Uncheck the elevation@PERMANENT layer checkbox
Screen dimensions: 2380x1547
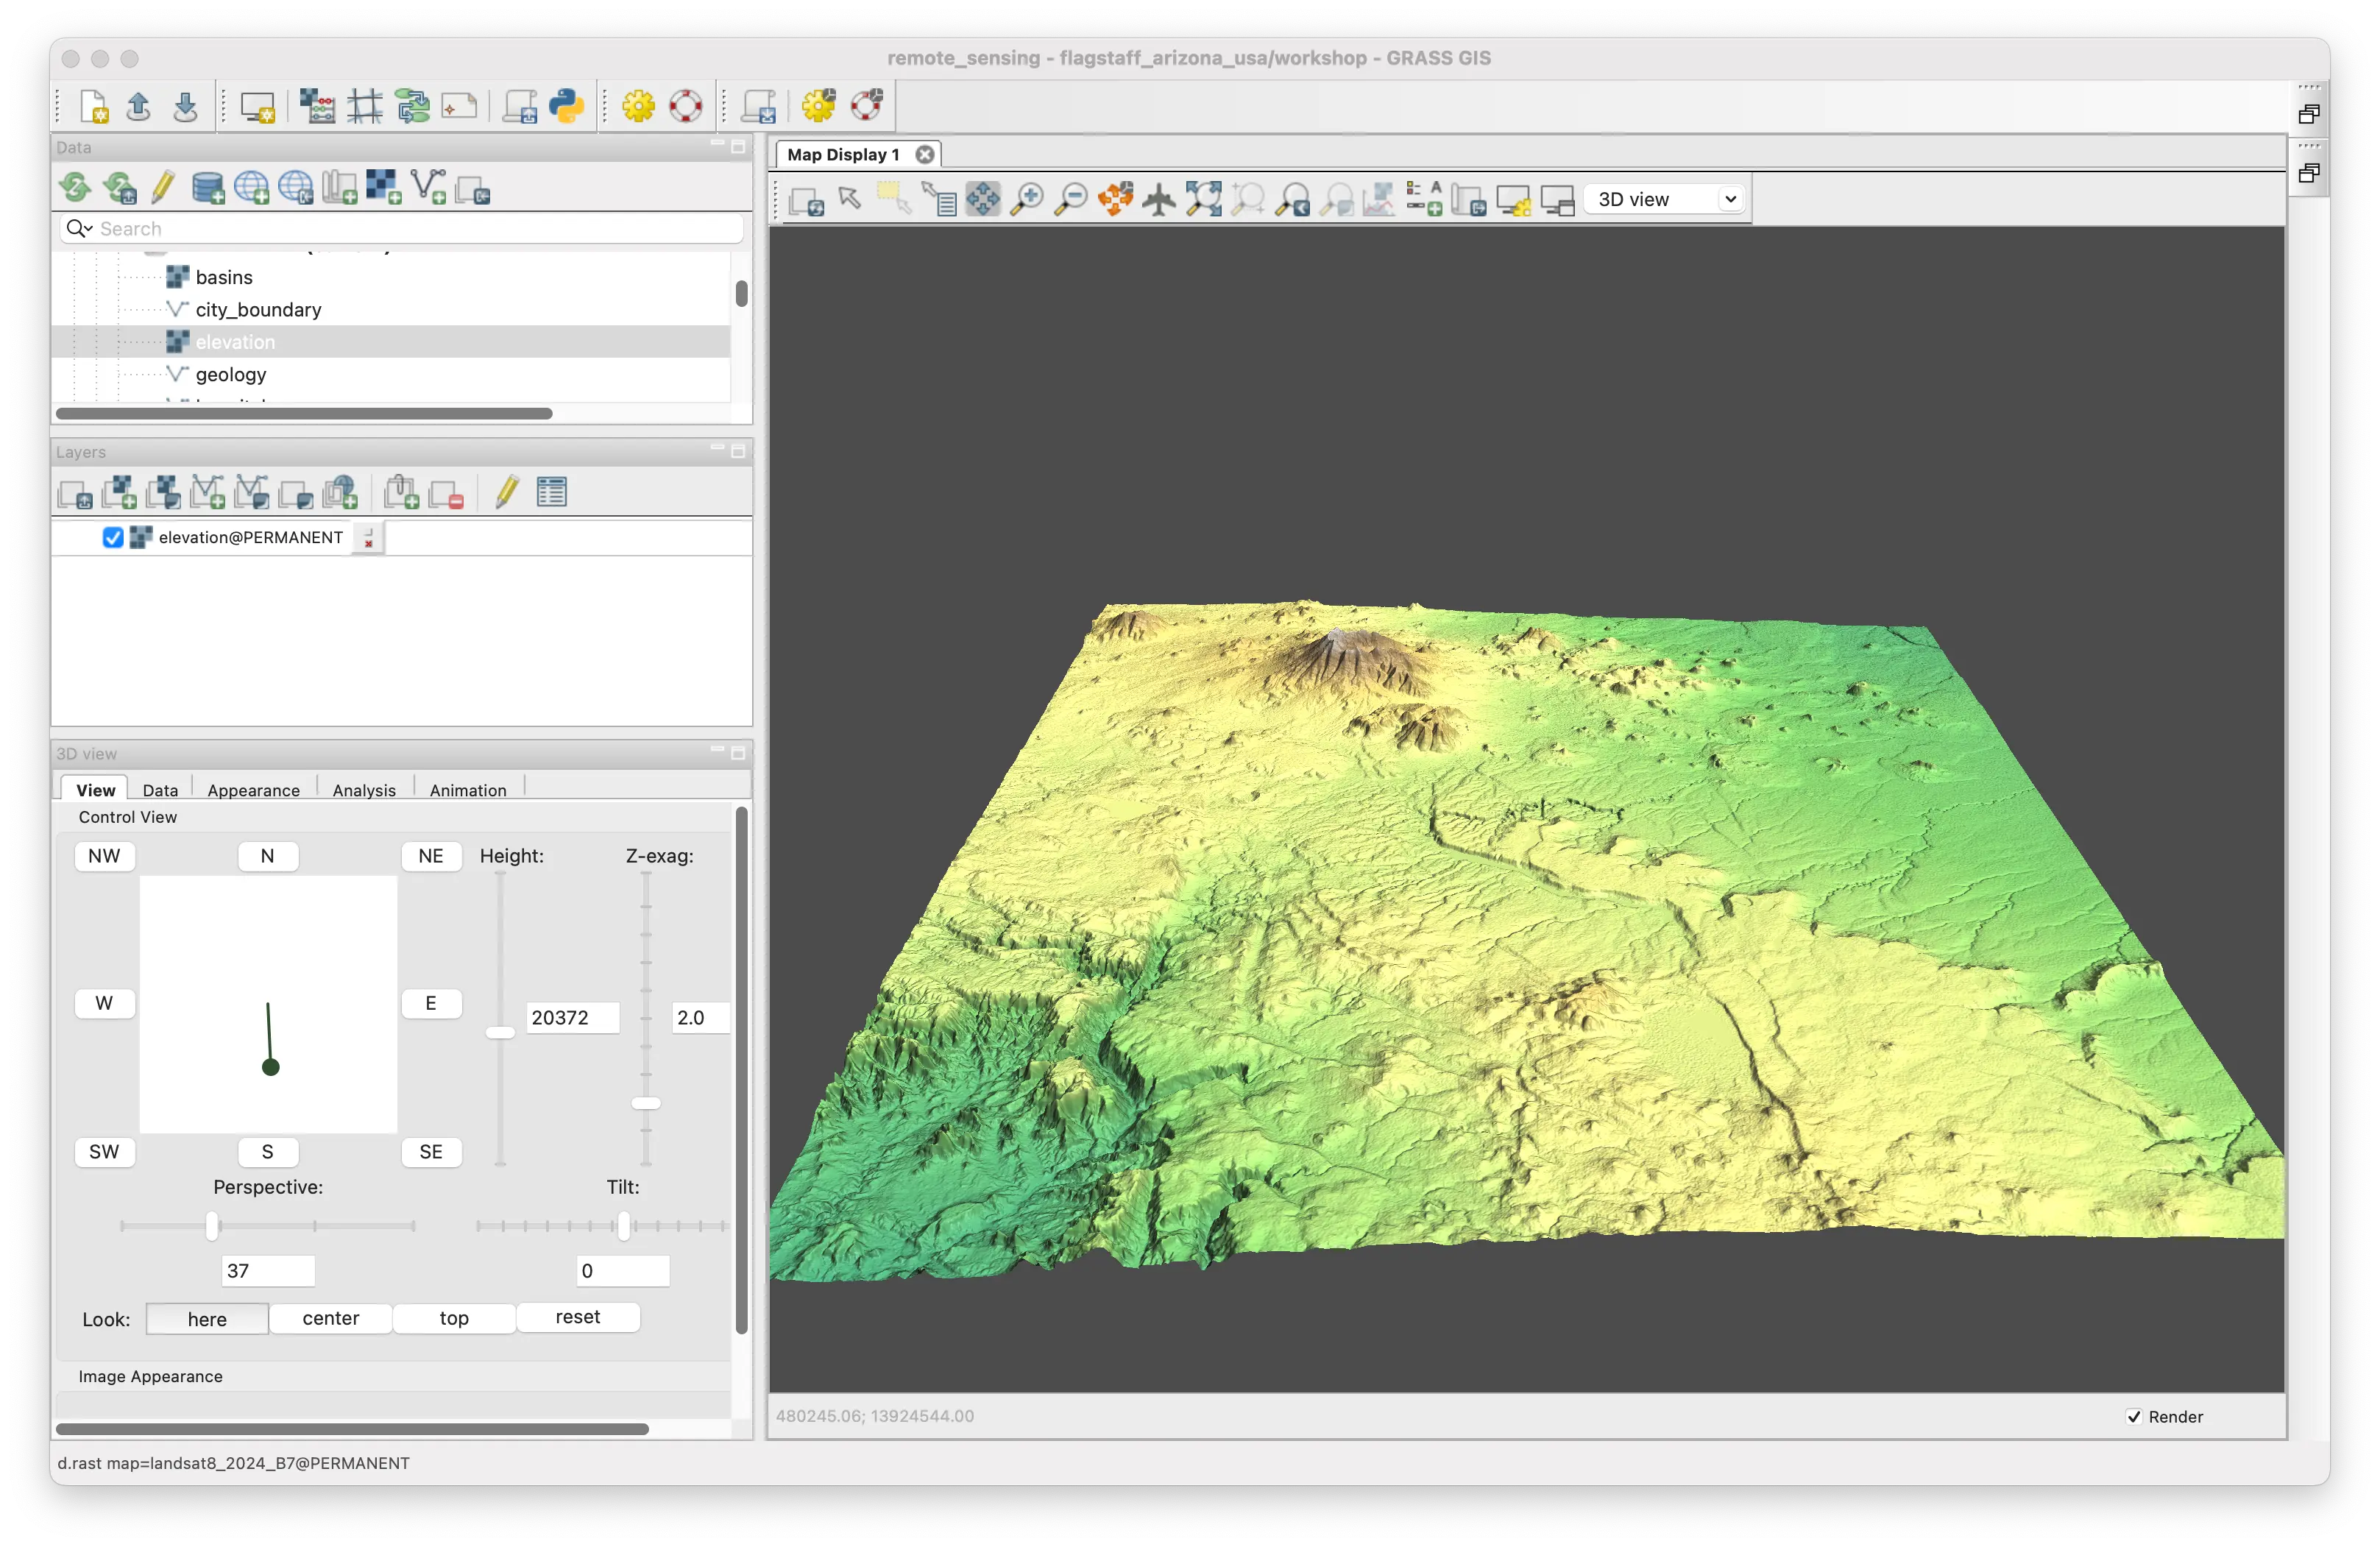[x=113, y=537]
